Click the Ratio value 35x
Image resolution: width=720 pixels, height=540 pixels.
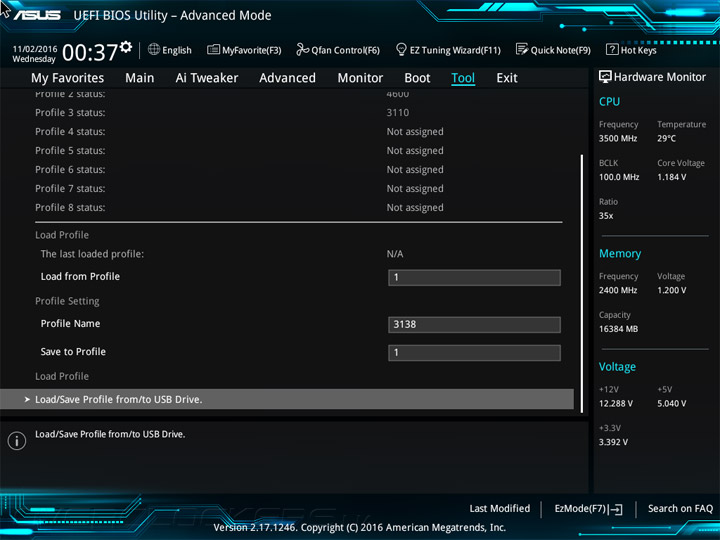point(606,216)
